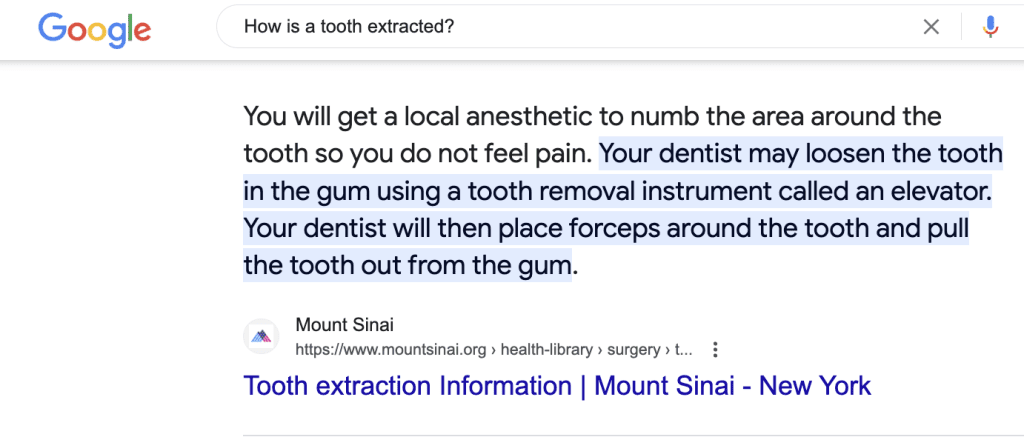Click the word 'elevator' in the snippet

[937, 191]
